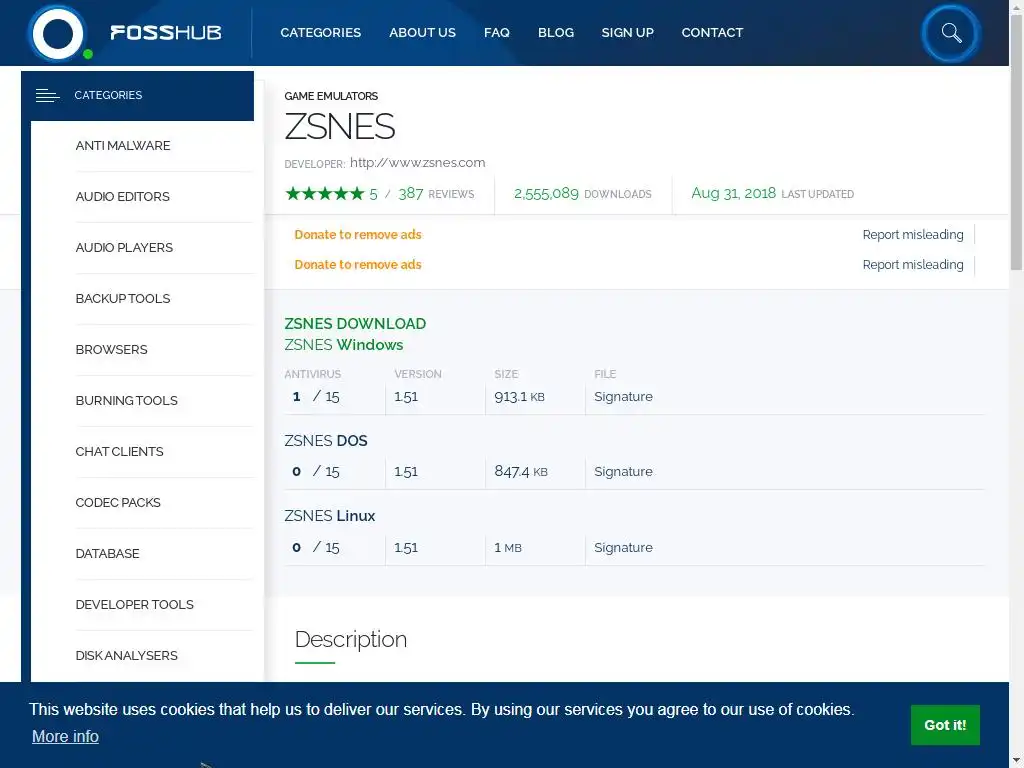Dismiss cookies with Got it! button
Viewport: 1024px width, 768px height.
pyautogui.click(x=945, y=725)
